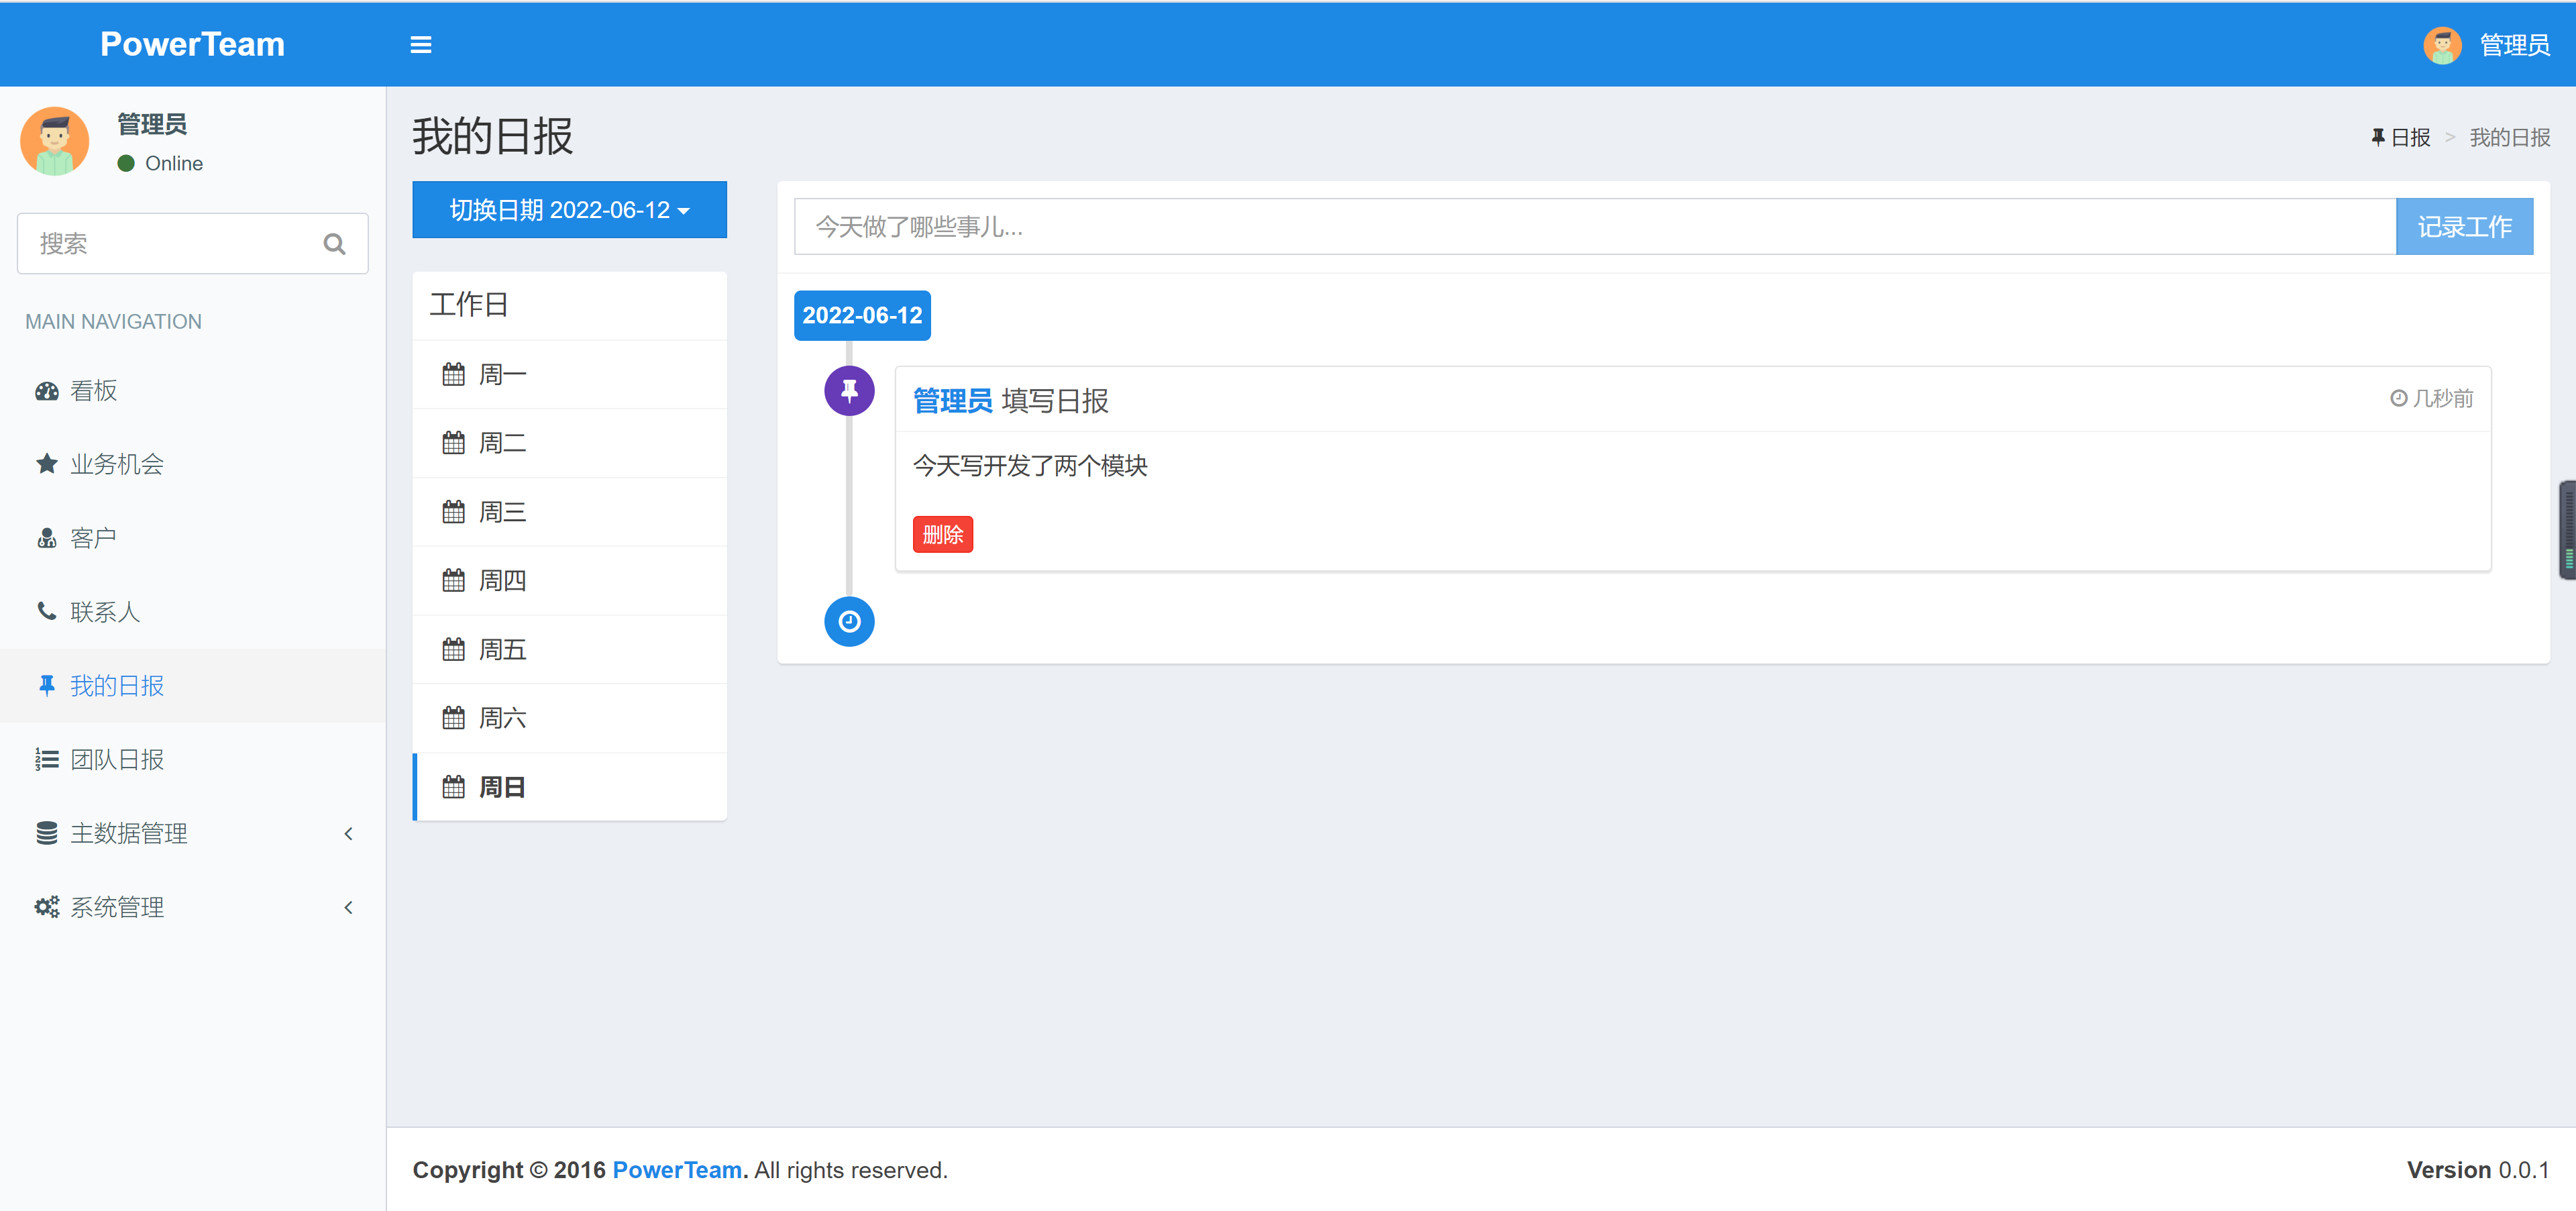Viewport: 2576px width, 1211px height.
Task: Open 团队日报 via the list icon
Action: pyautogui.click(x=46, y=759)
